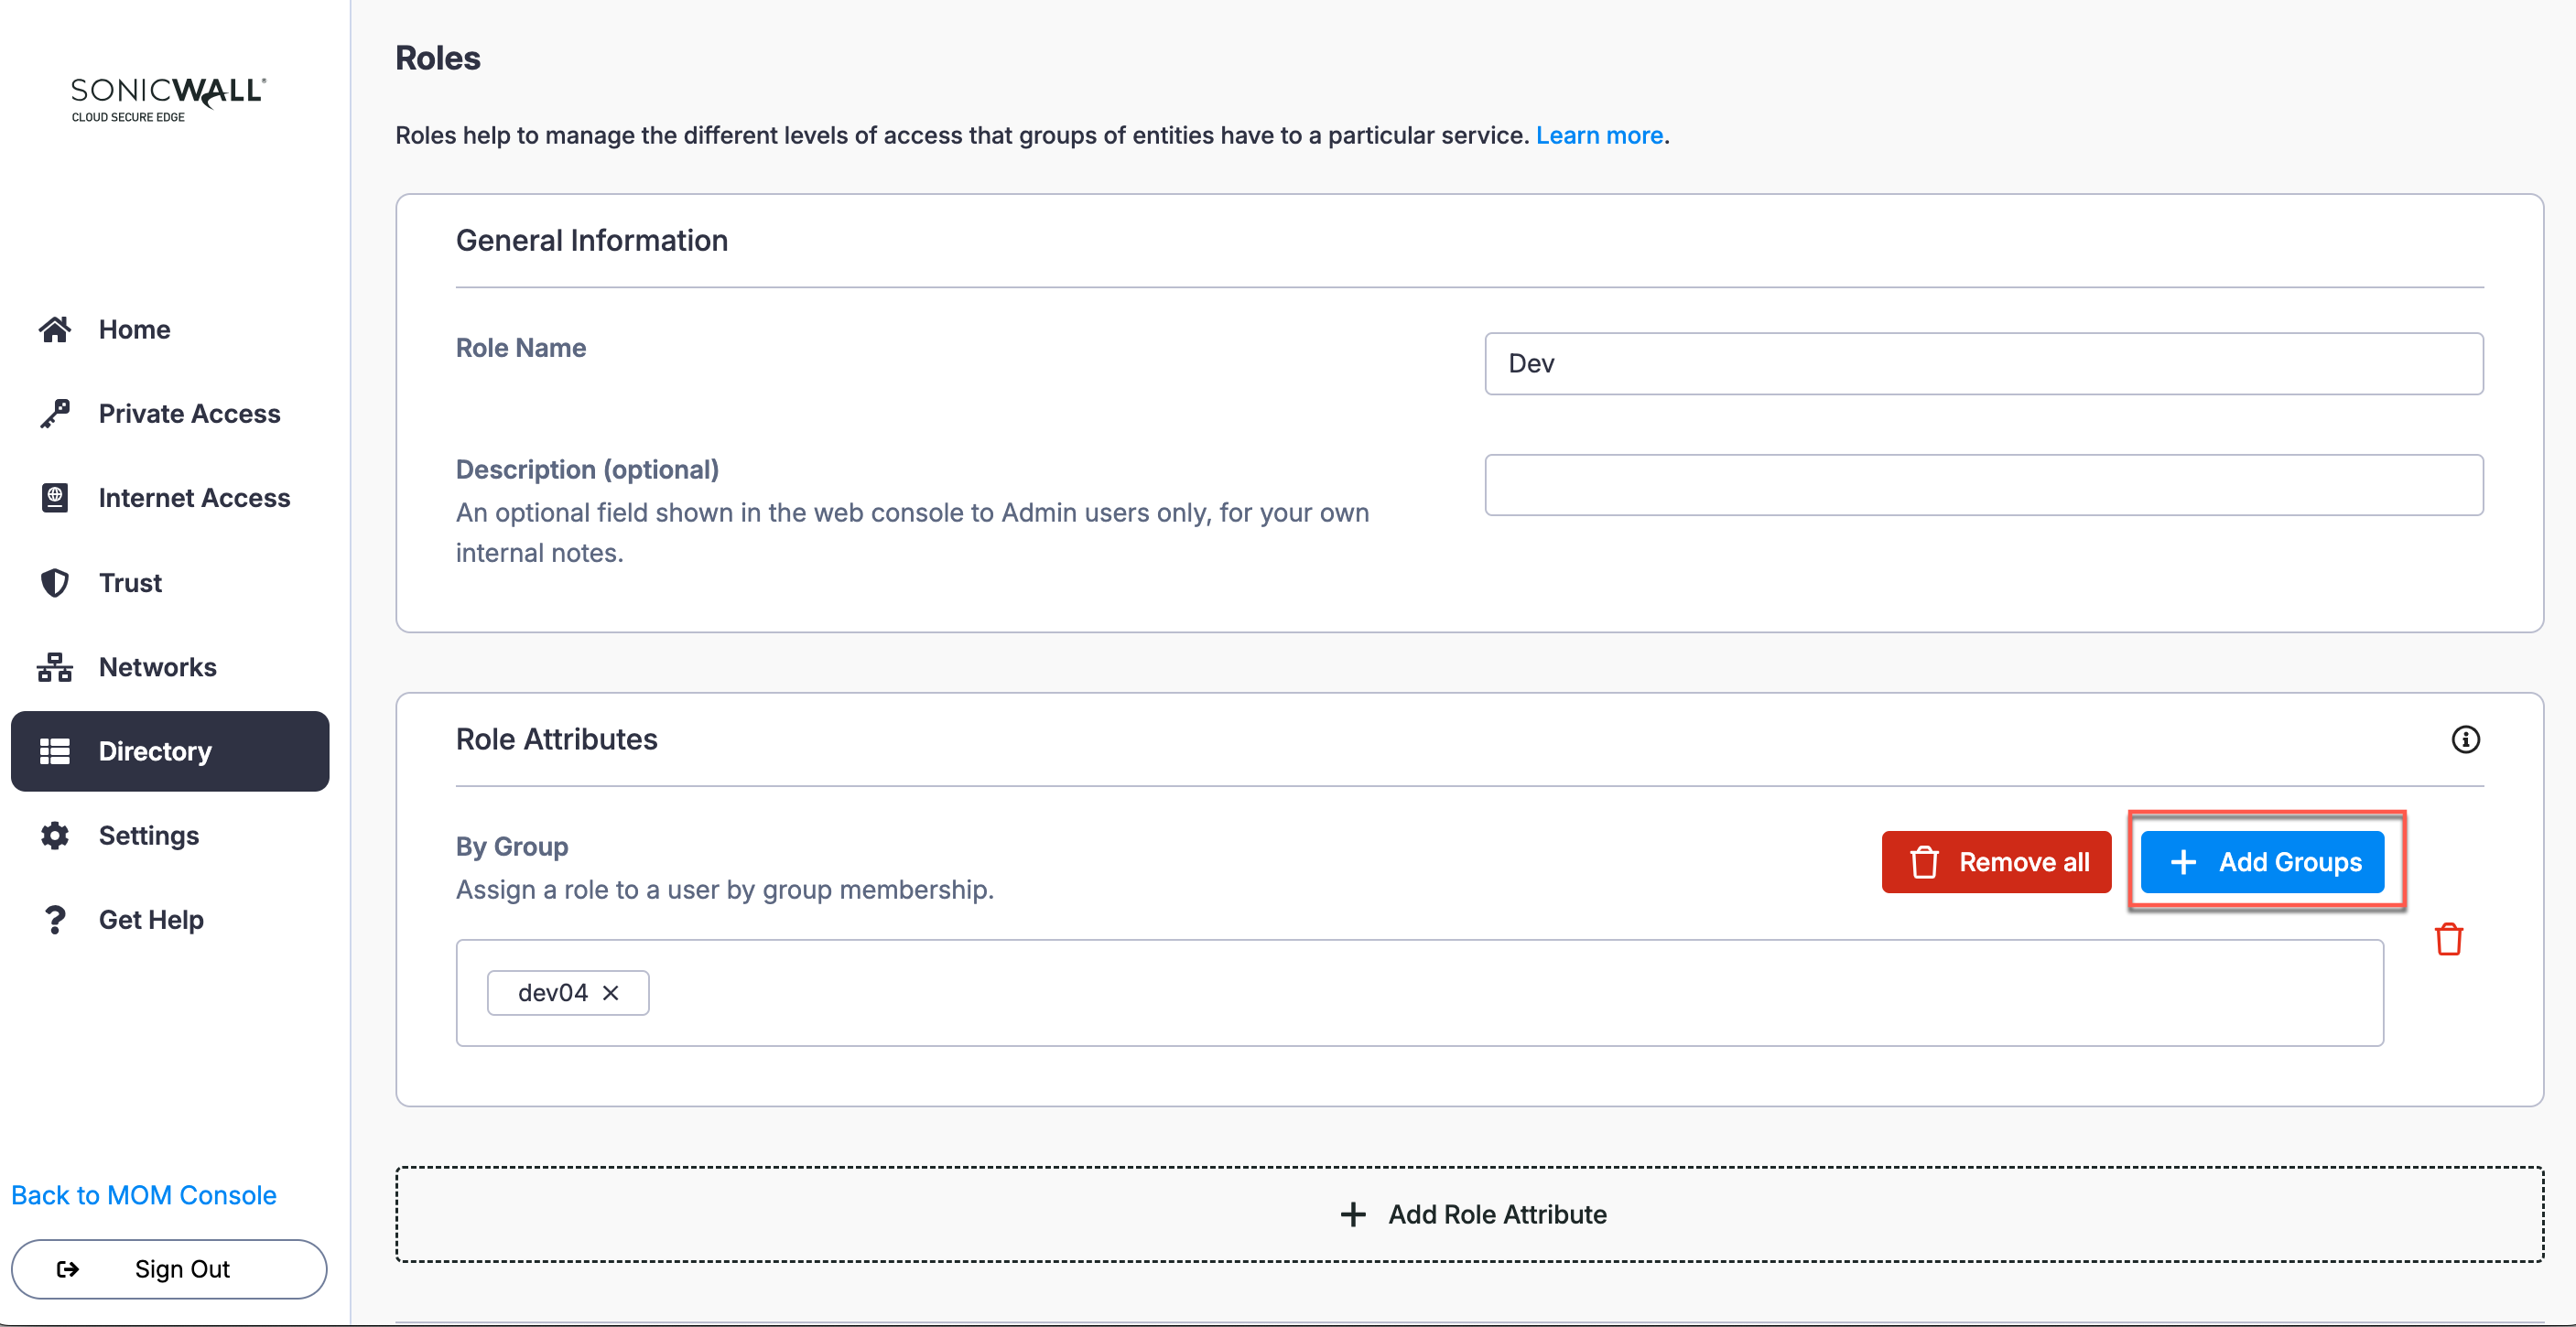Click the Internet Access globe icon

tap(55, 497)
